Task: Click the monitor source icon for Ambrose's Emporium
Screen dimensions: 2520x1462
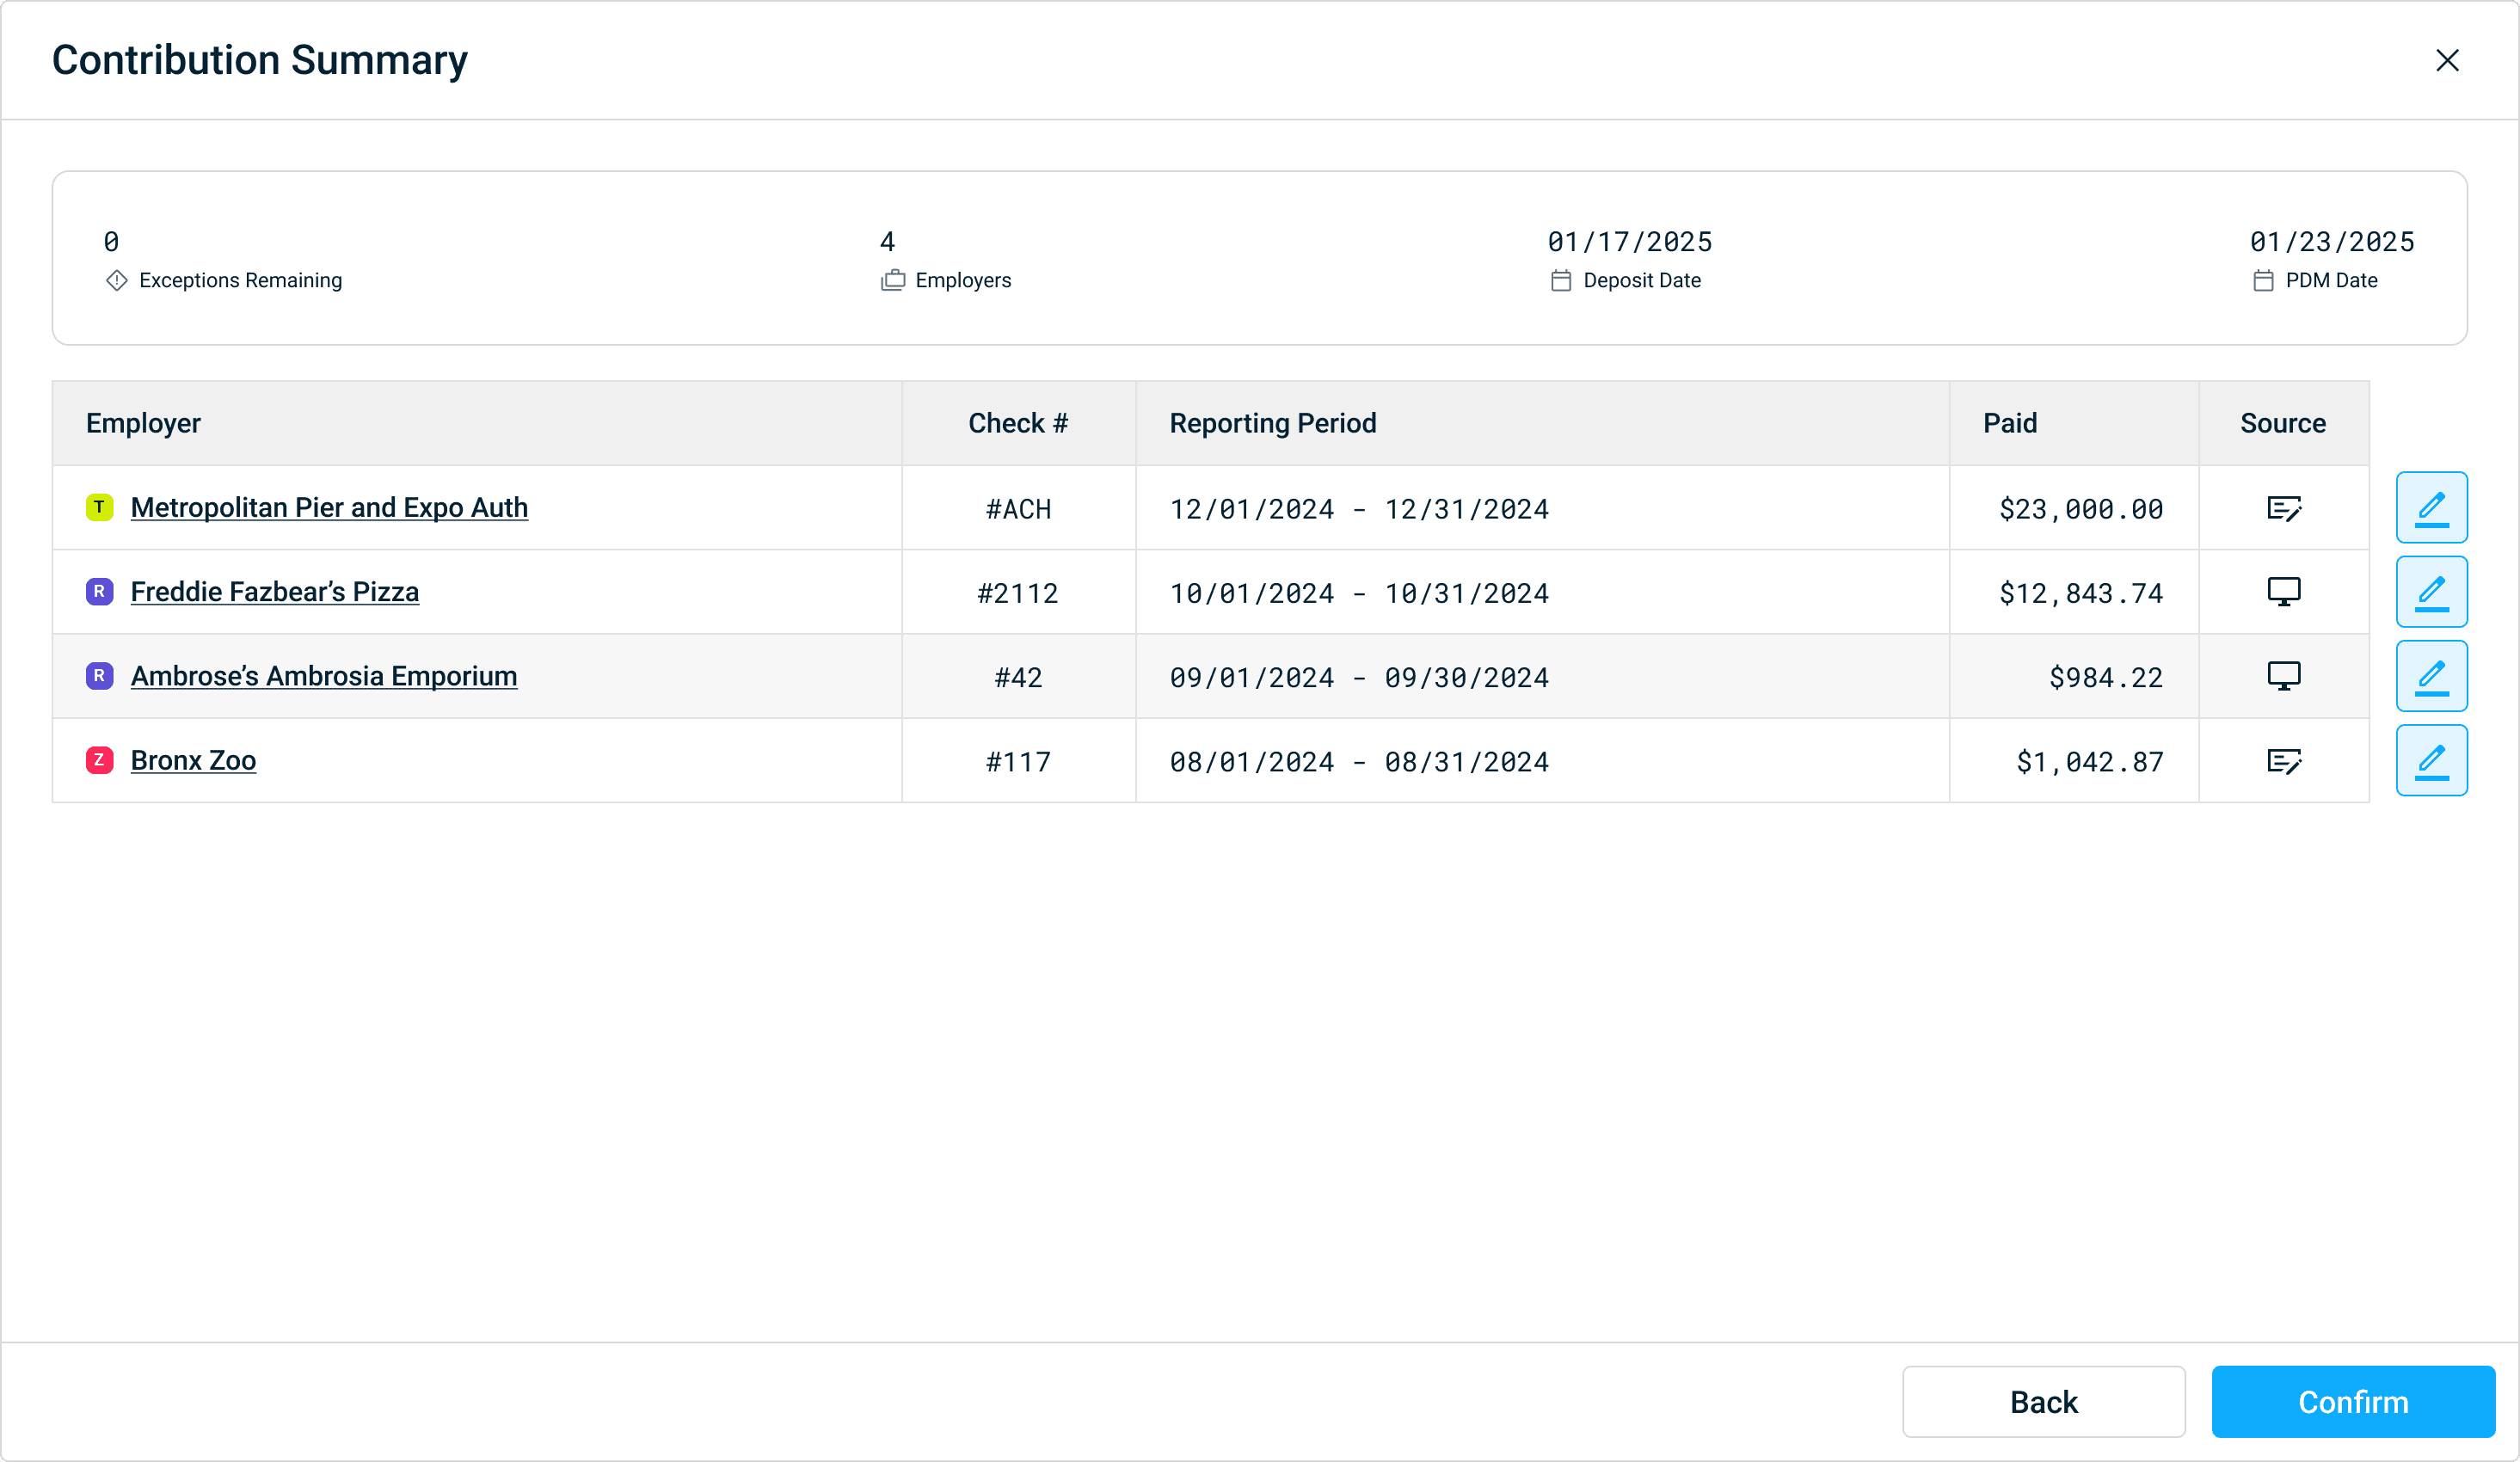Action: [2283, 676]
